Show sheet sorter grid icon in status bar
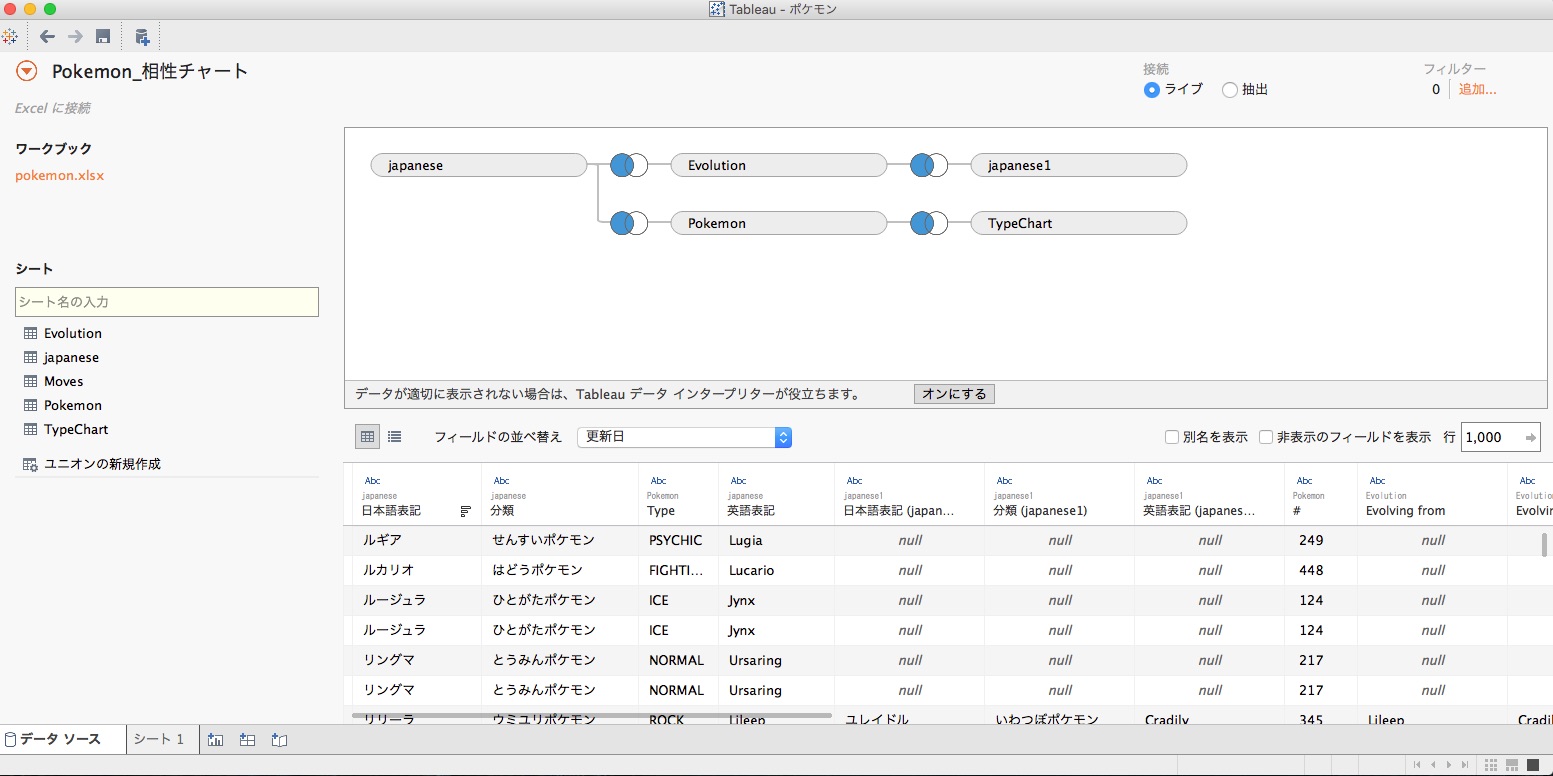Screen dimensions: 1553x776 click(1491, 765)
